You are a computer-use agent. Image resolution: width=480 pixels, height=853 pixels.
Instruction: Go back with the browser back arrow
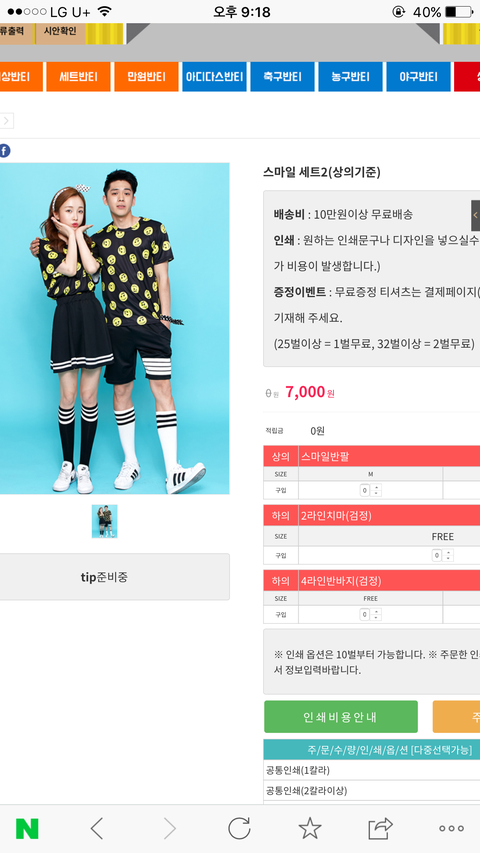coord(96,829)
